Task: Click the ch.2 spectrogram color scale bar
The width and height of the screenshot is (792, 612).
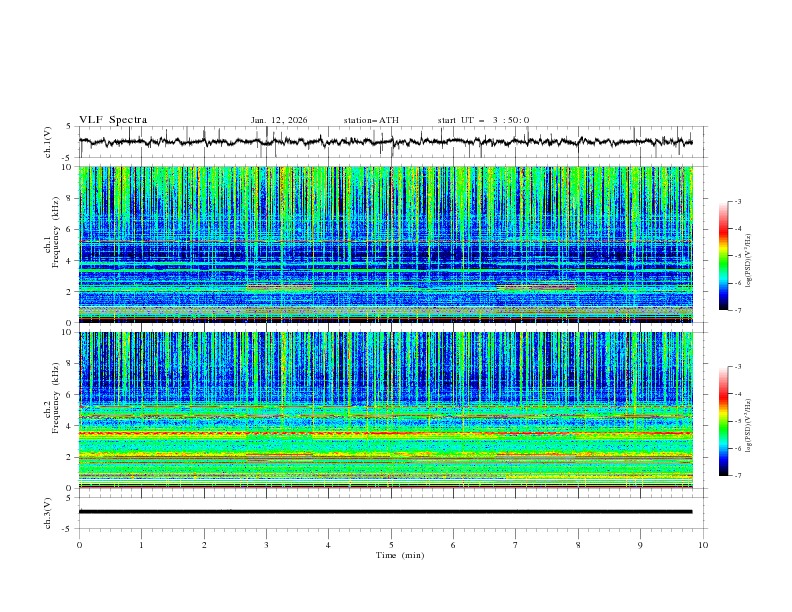Action: pos(723,421)
